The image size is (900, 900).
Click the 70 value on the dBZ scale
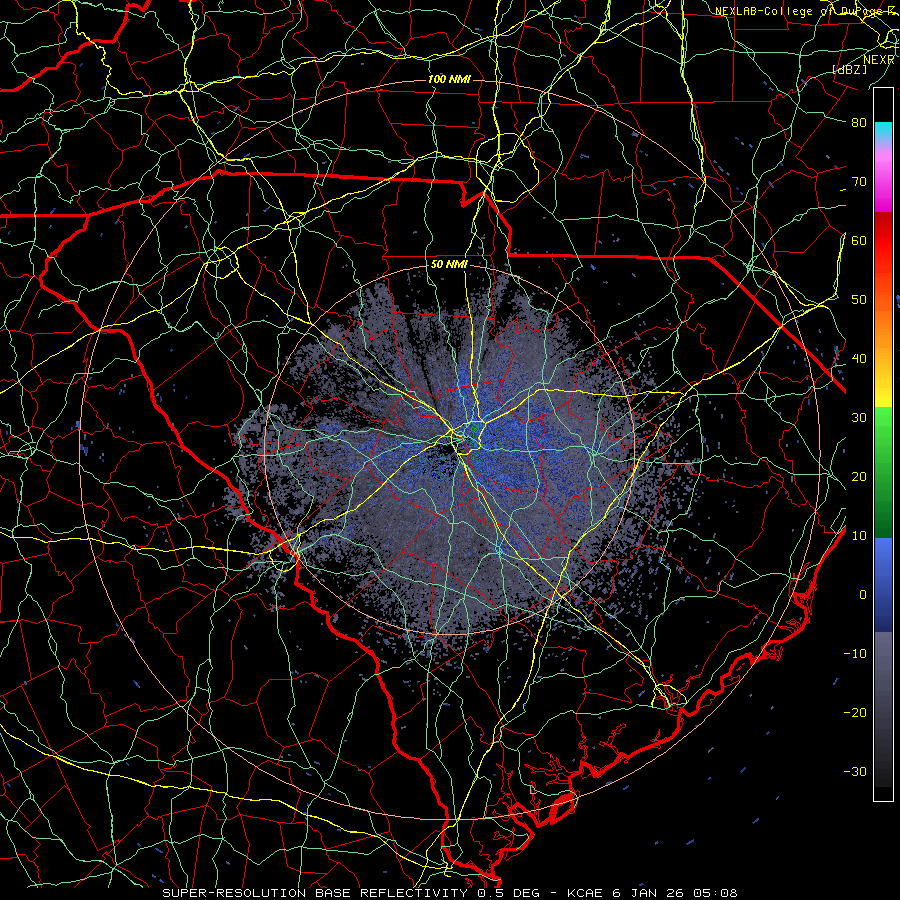859,182
